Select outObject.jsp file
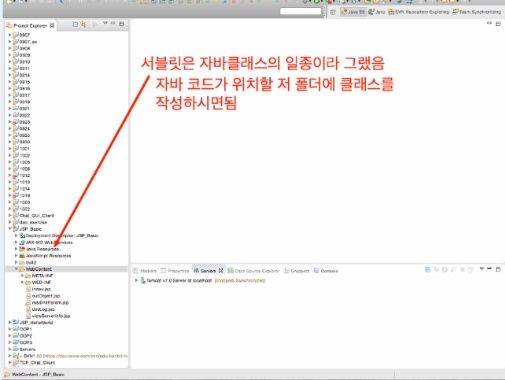 pyautogui.click(x=46, y=296)
